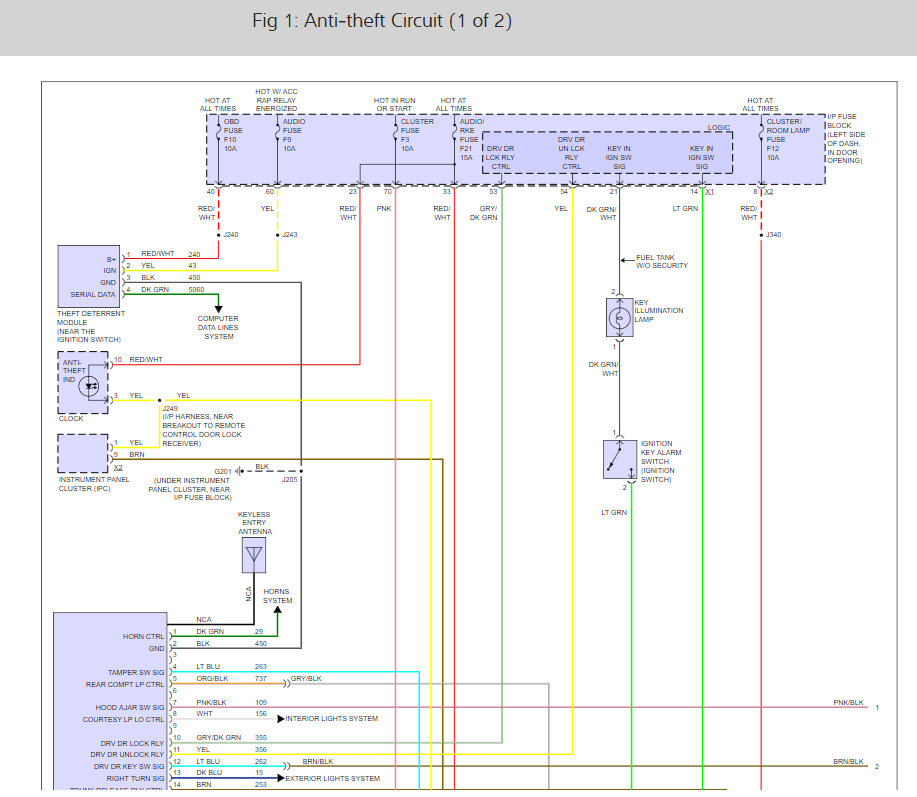The height and width of the screenshot is (797, 917).
Task: Click the 'AUDIO/RKE FUSE F21 15A' label
Action: 471,140
